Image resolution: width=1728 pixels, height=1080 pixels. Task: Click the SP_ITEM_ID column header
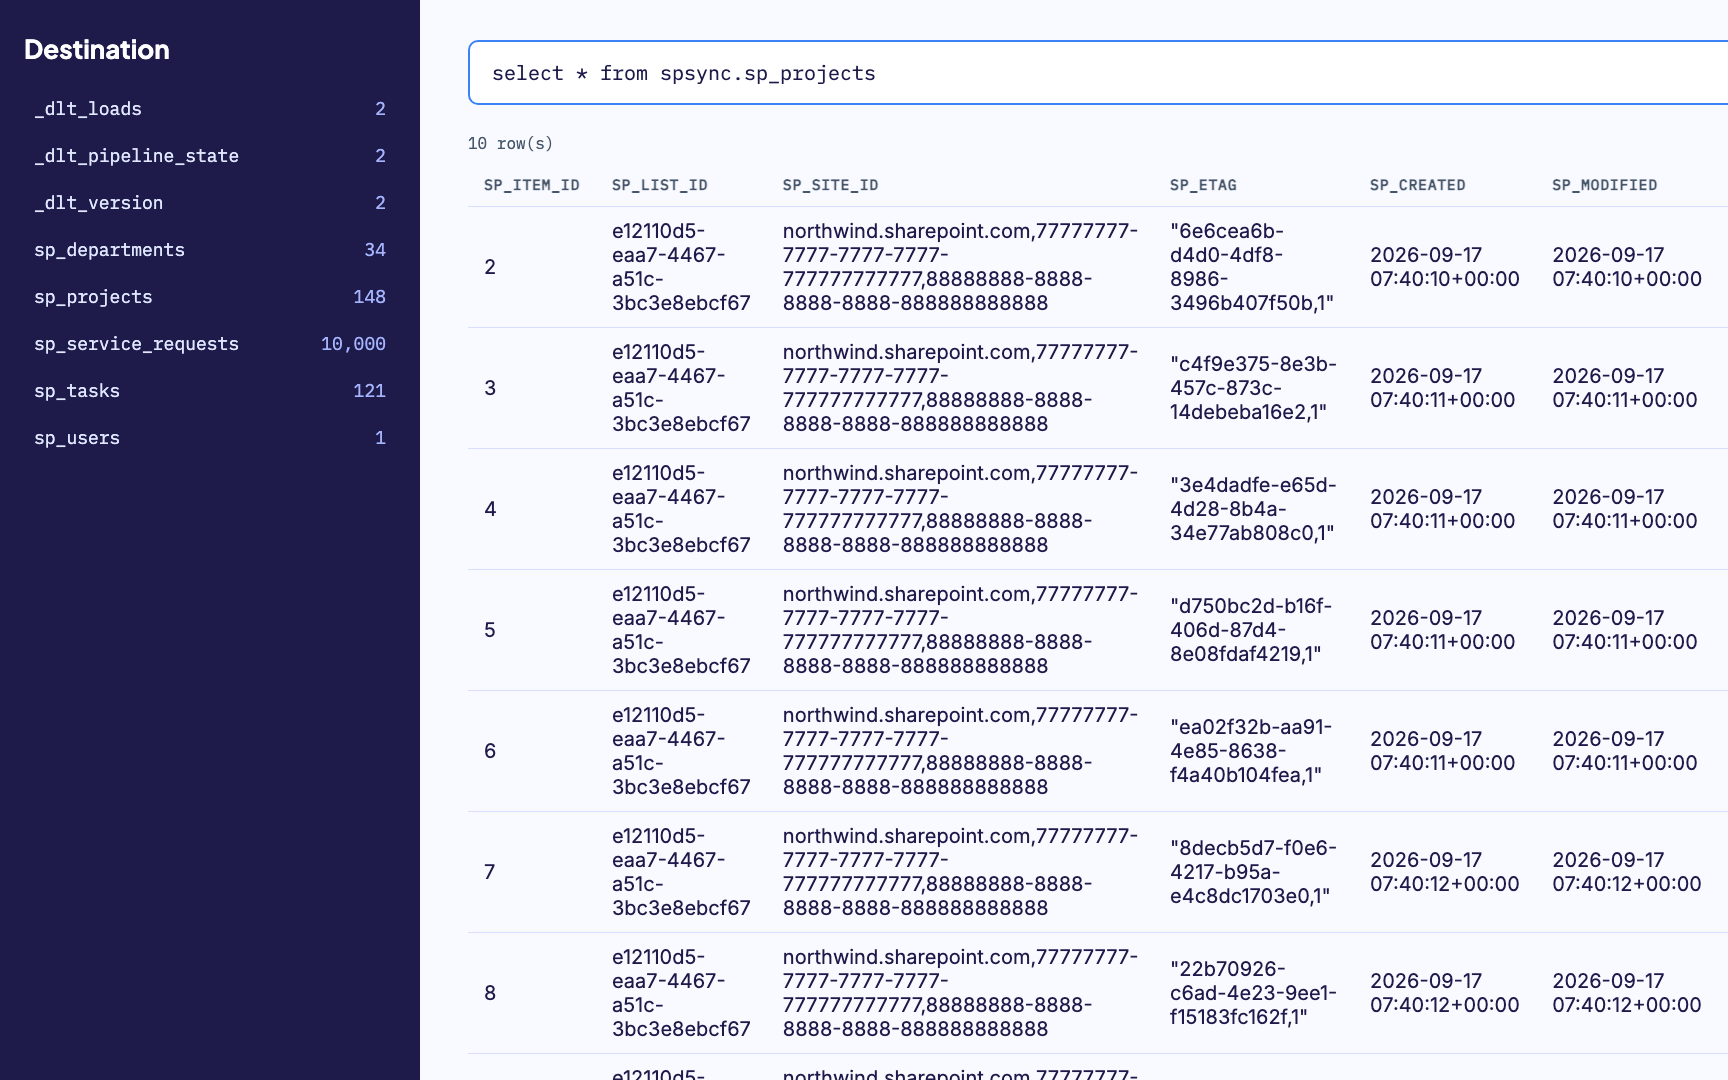[532, 185]
